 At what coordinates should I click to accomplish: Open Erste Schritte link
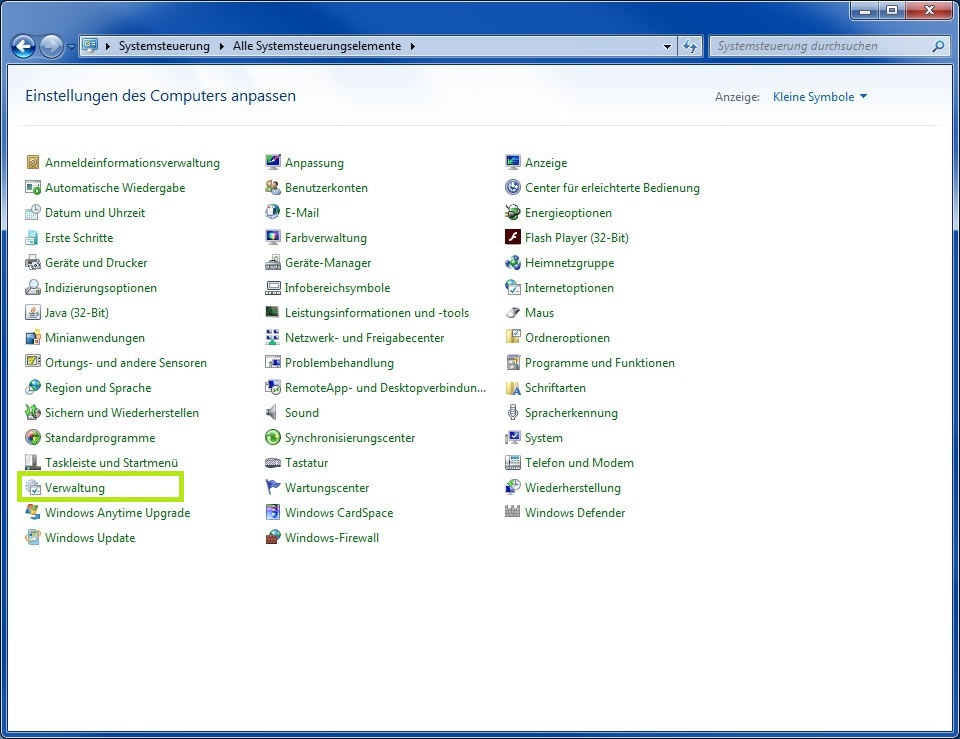click(x=79, y=238)
